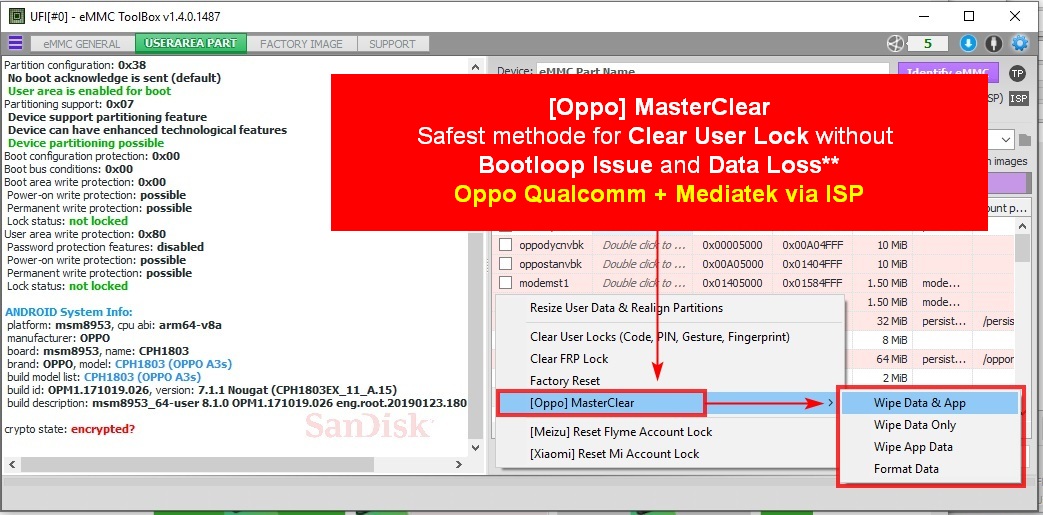Image resolution: width=1043 pixels, height=515 pixels.
Task: Click the end address 0x01584FFF cell
Action: (812, 283)
